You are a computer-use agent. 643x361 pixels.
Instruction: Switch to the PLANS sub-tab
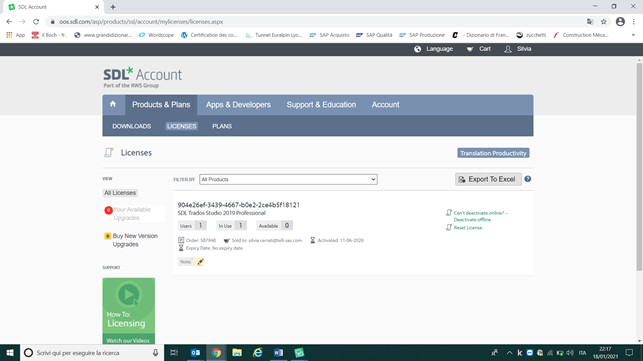222,126
